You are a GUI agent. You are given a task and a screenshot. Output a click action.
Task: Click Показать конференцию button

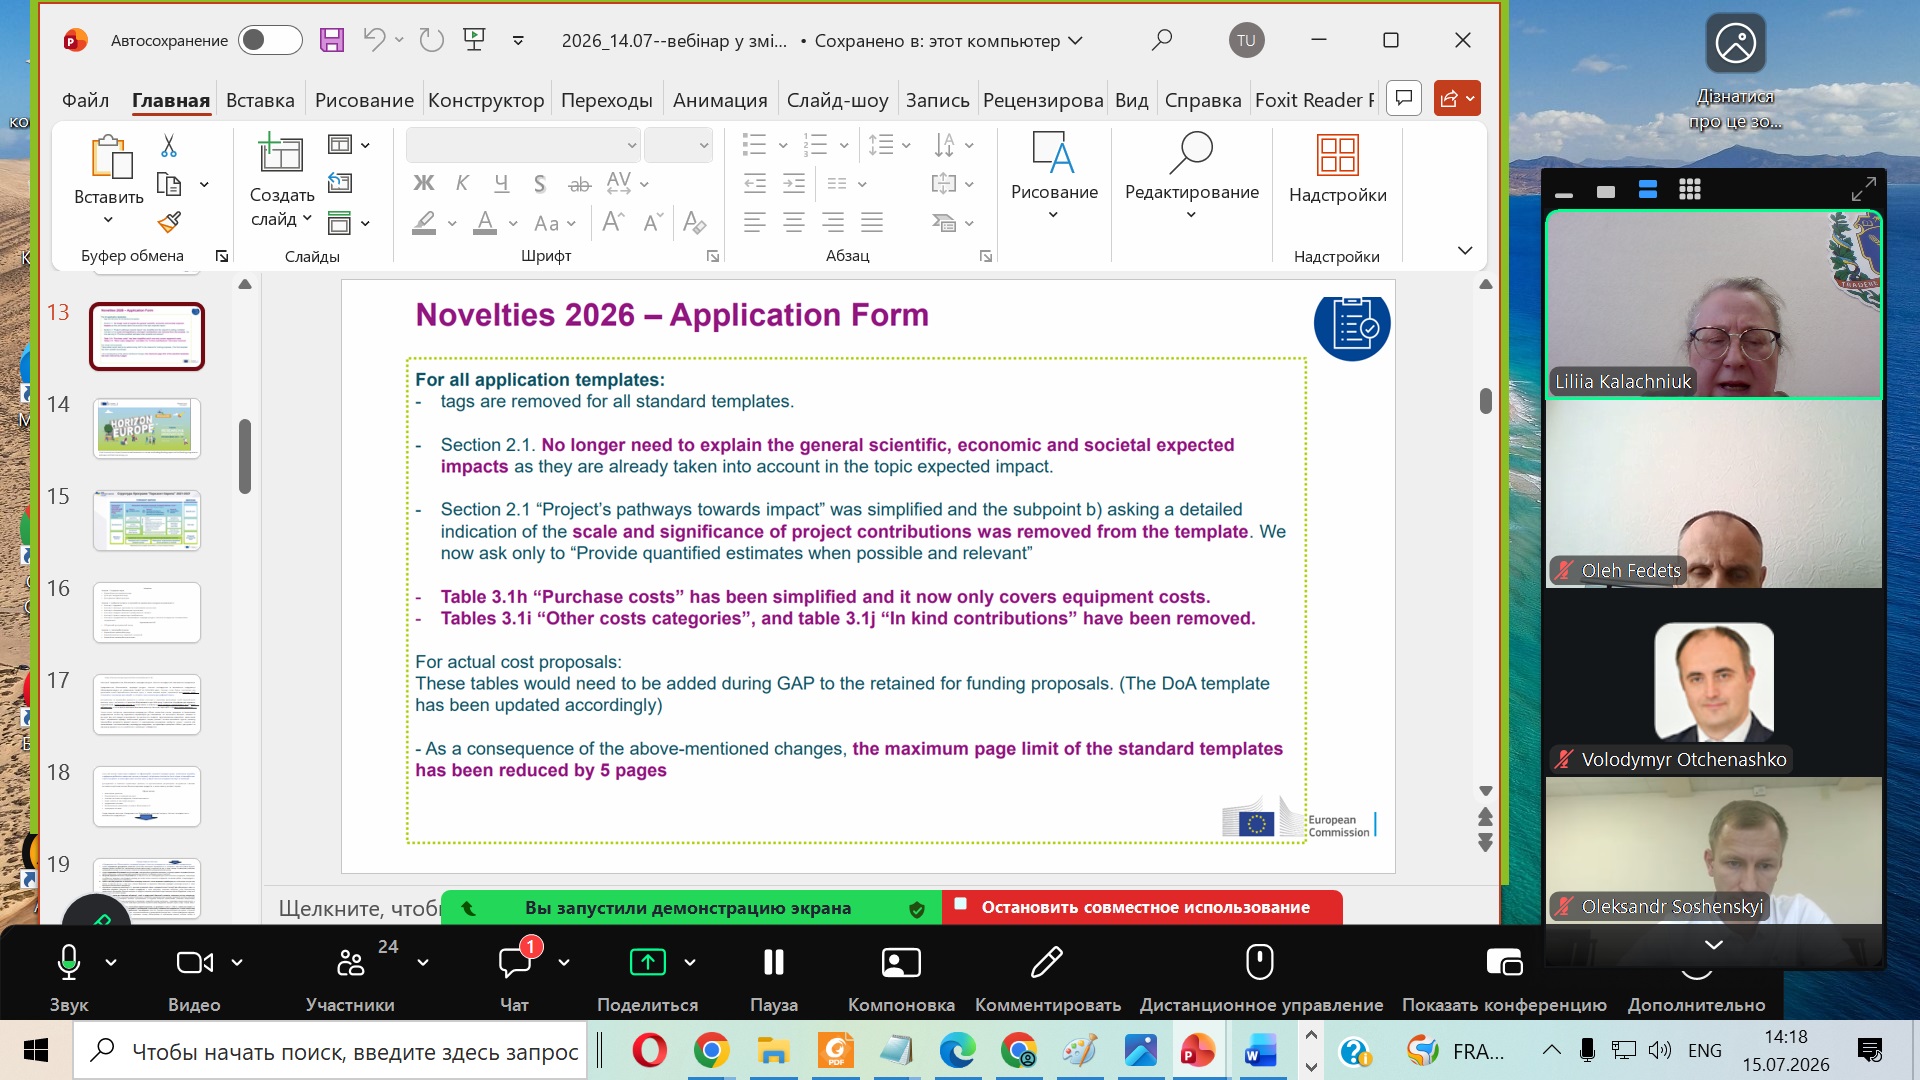tap(1504, 977)
